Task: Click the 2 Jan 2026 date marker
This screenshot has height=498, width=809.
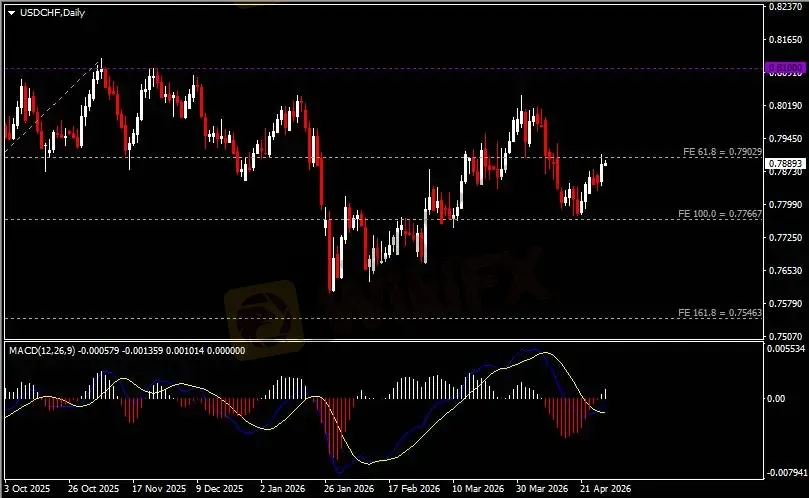Action: pyautogui.click(x=282, y=489)
